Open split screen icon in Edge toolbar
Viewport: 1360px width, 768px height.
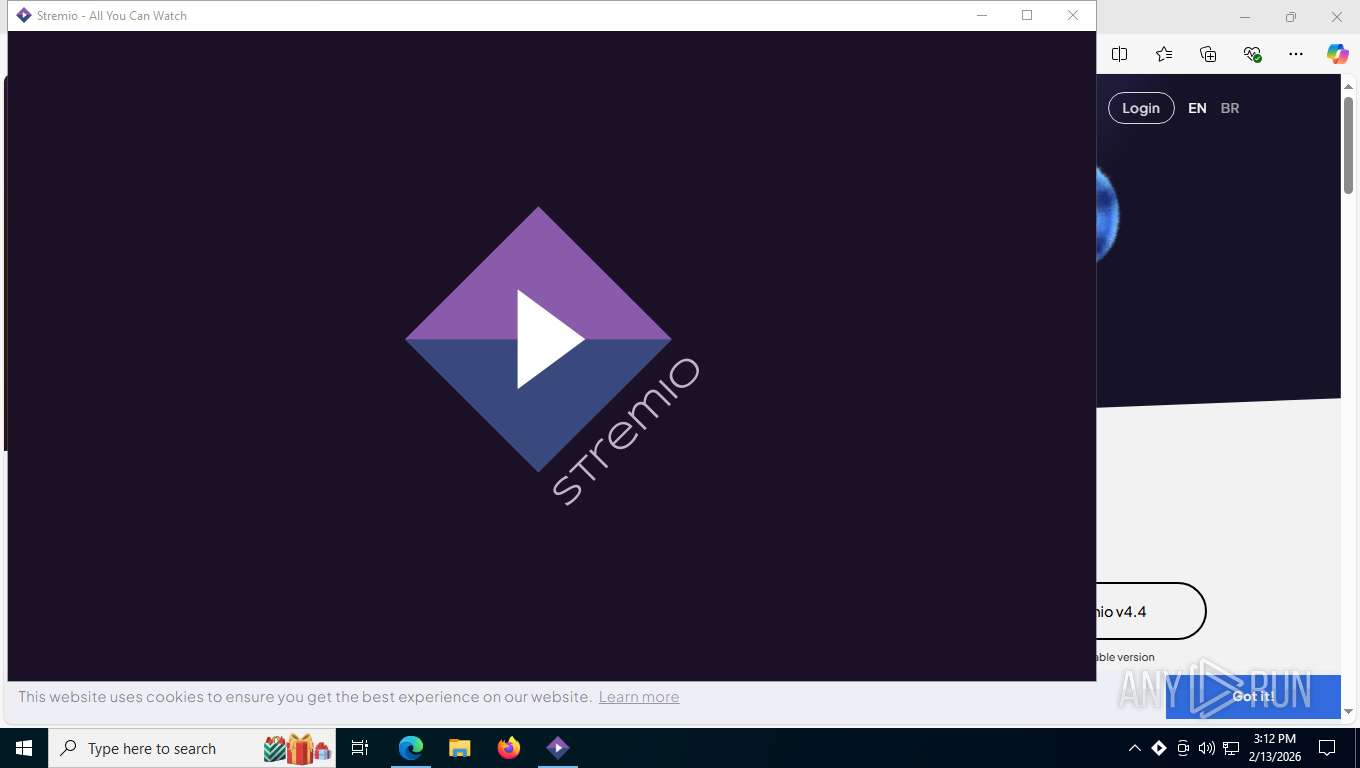click(x=1120, y=54)
